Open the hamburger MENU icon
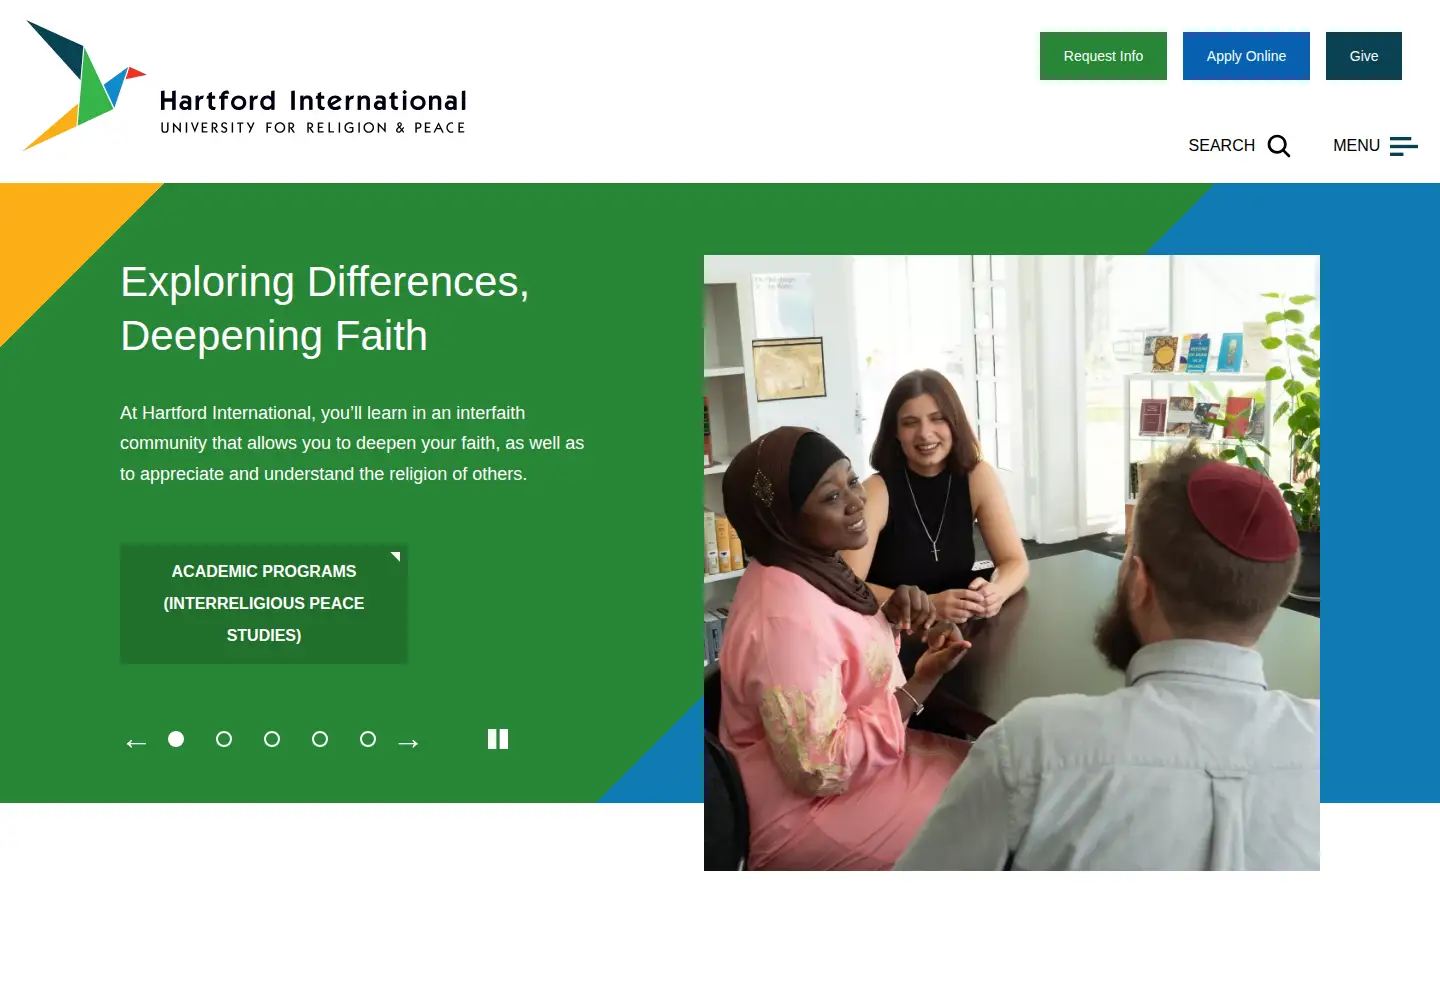The height and width of the screenshot is (1000, 1440). (x=1404, y=146)
